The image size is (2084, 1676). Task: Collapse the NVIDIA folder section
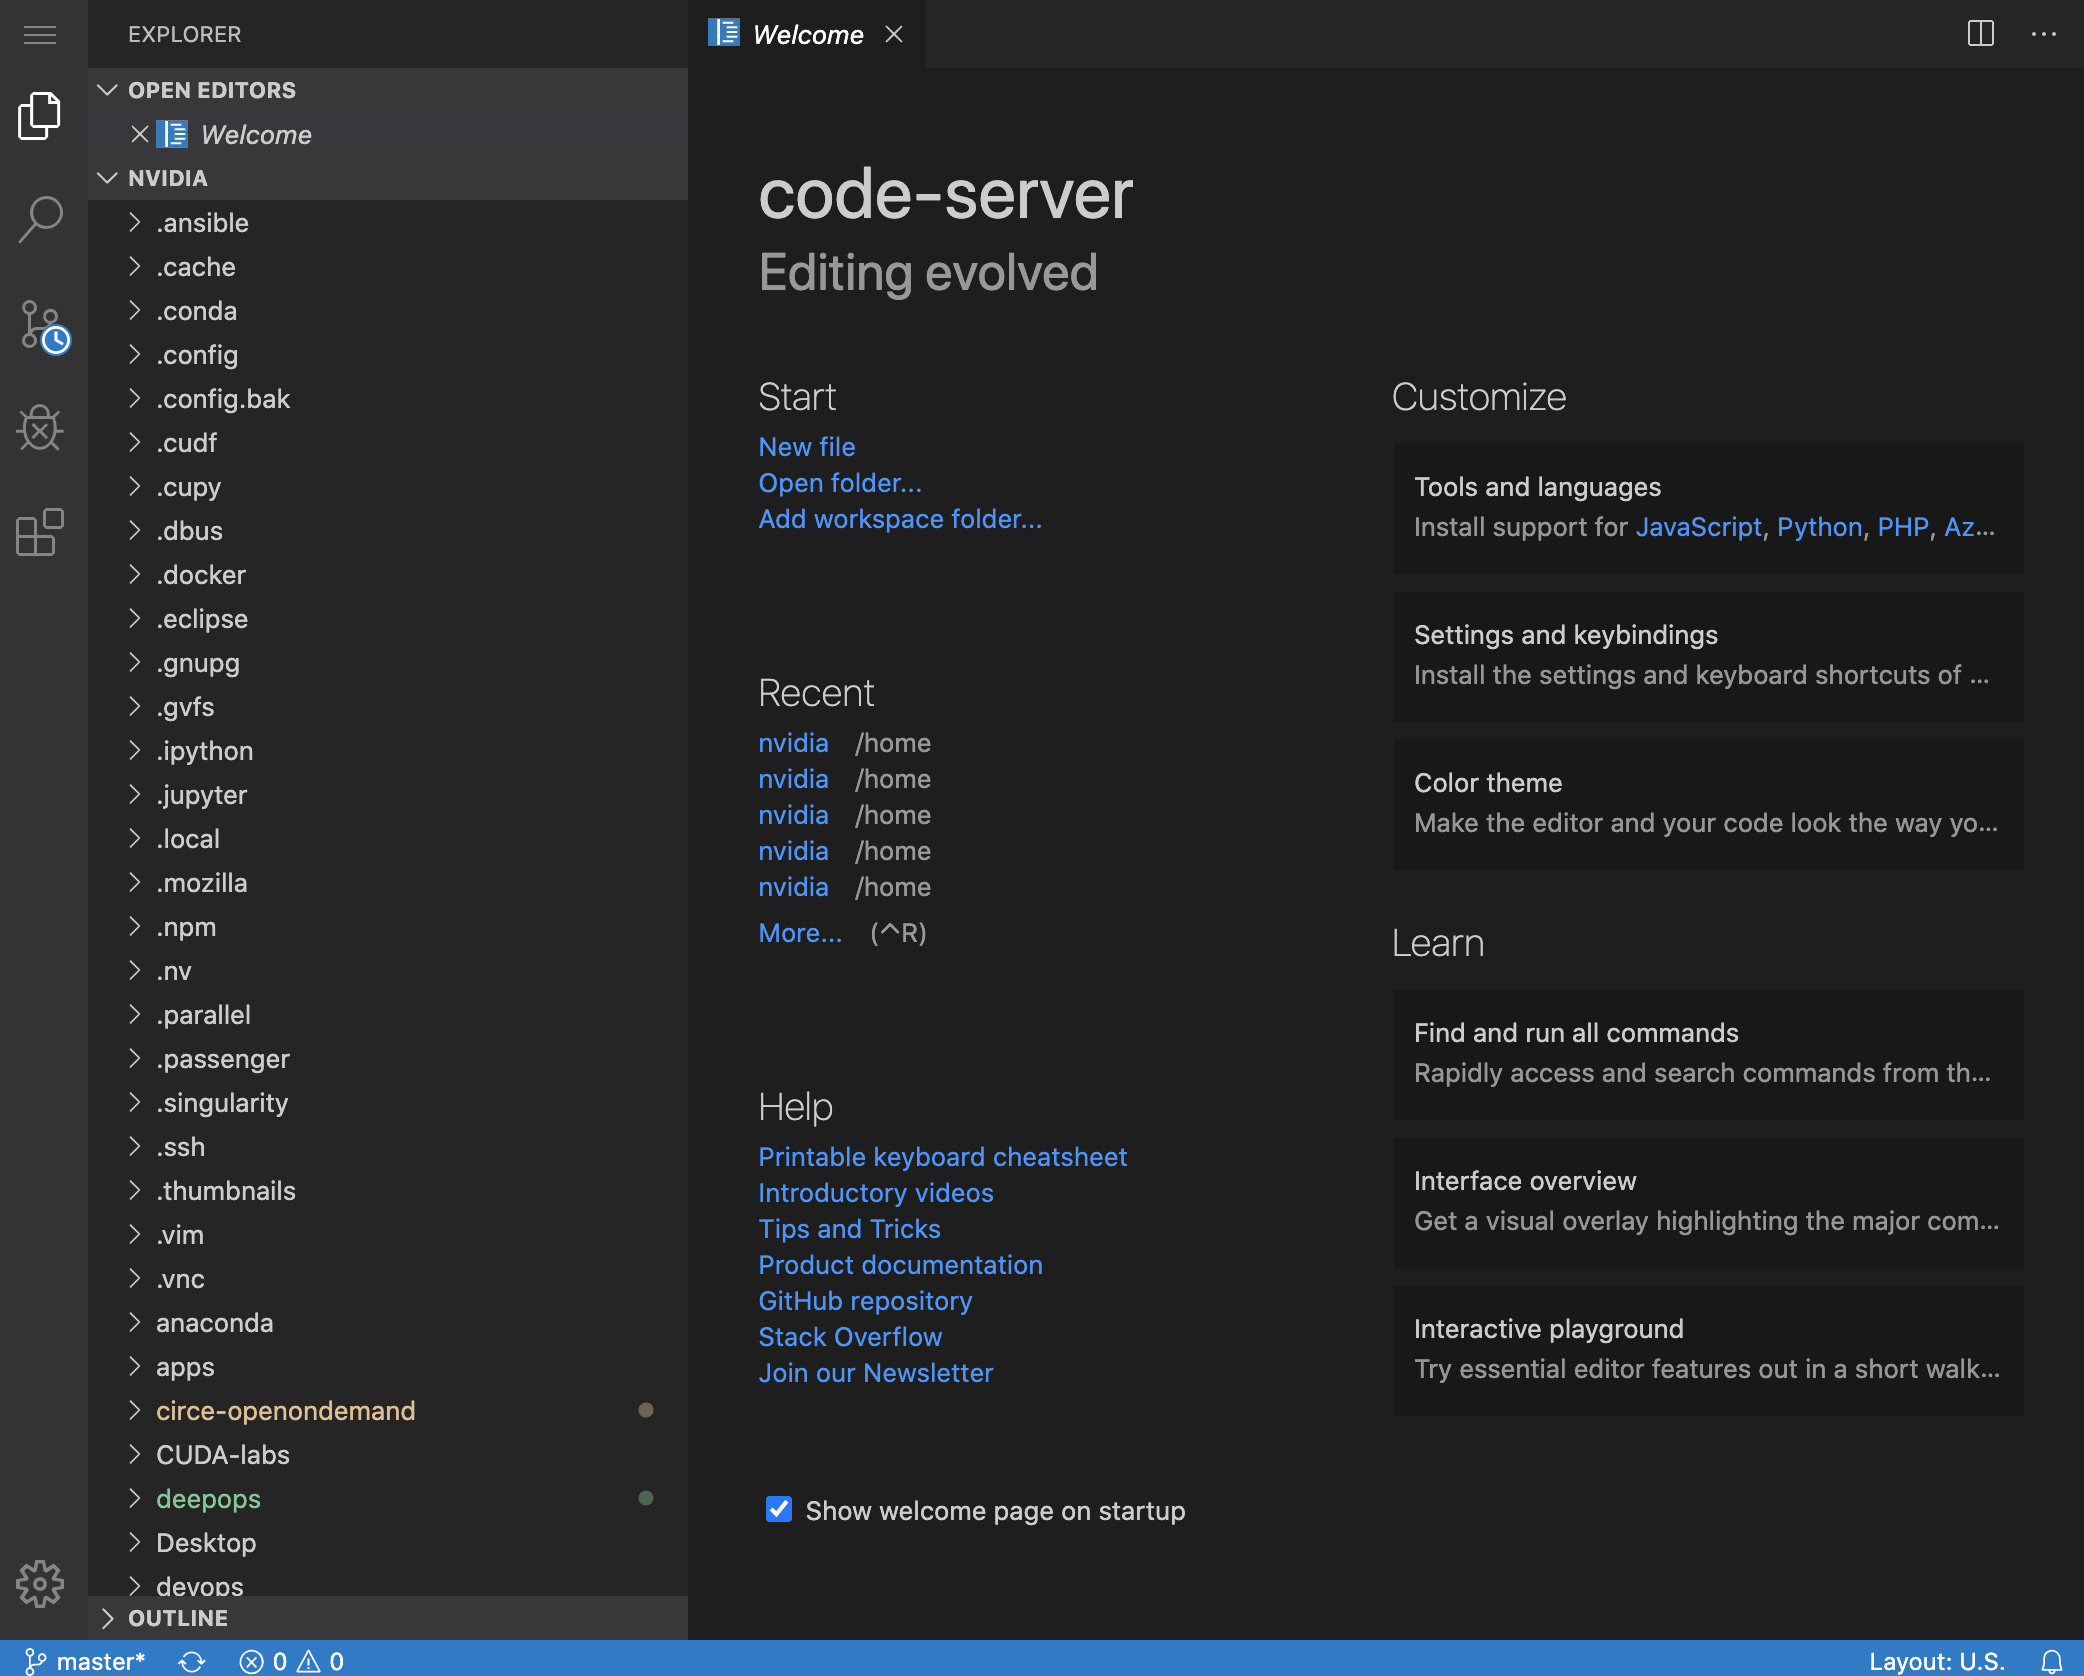pyautogui.click(x=388, y=178)
